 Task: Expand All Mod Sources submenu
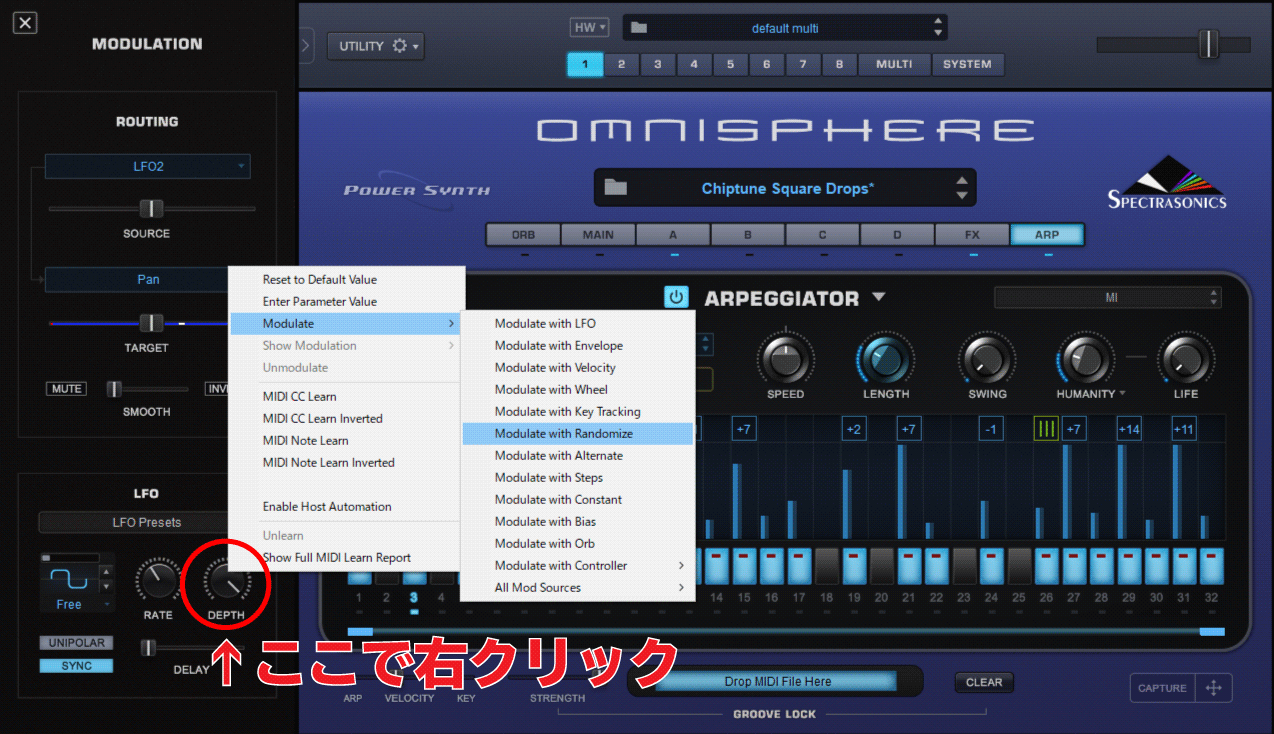577,587
